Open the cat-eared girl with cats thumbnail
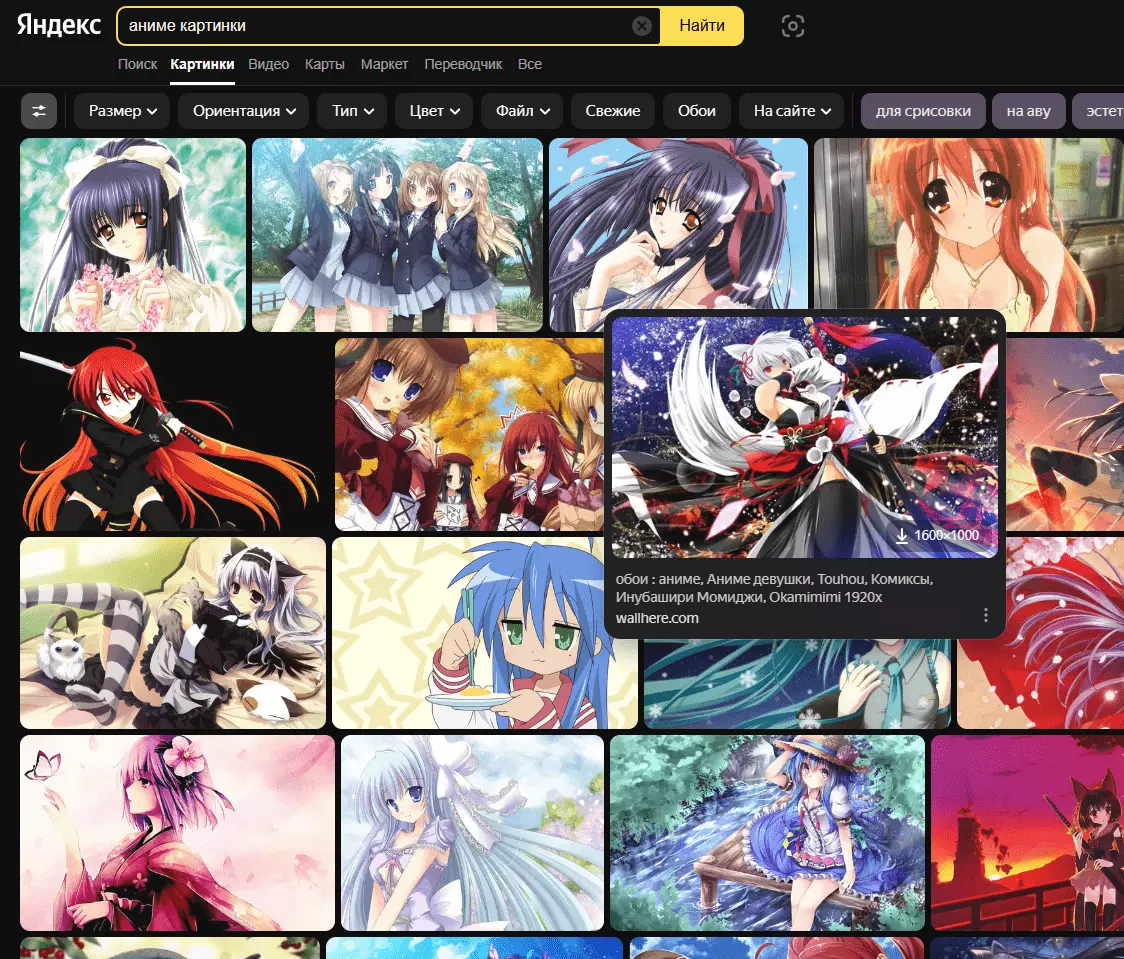The image size is (1124, 959). coord(173,633)
